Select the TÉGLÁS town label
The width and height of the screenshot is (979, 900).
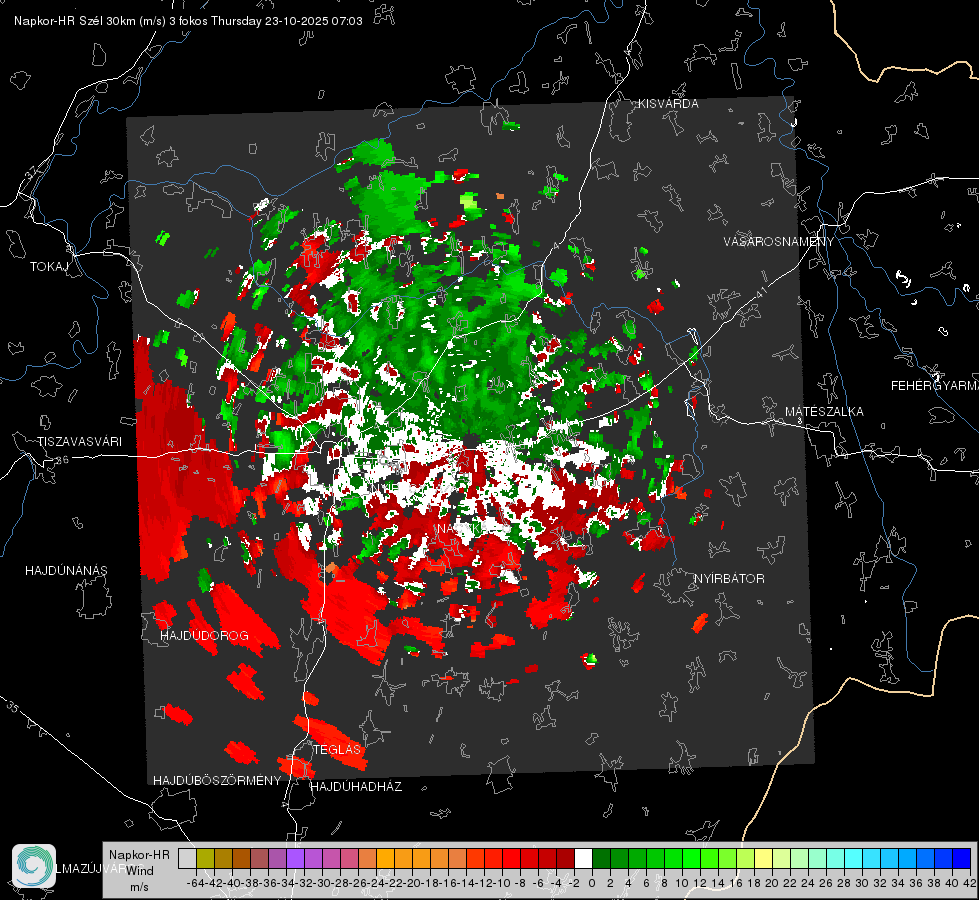(x=337, y=749)
